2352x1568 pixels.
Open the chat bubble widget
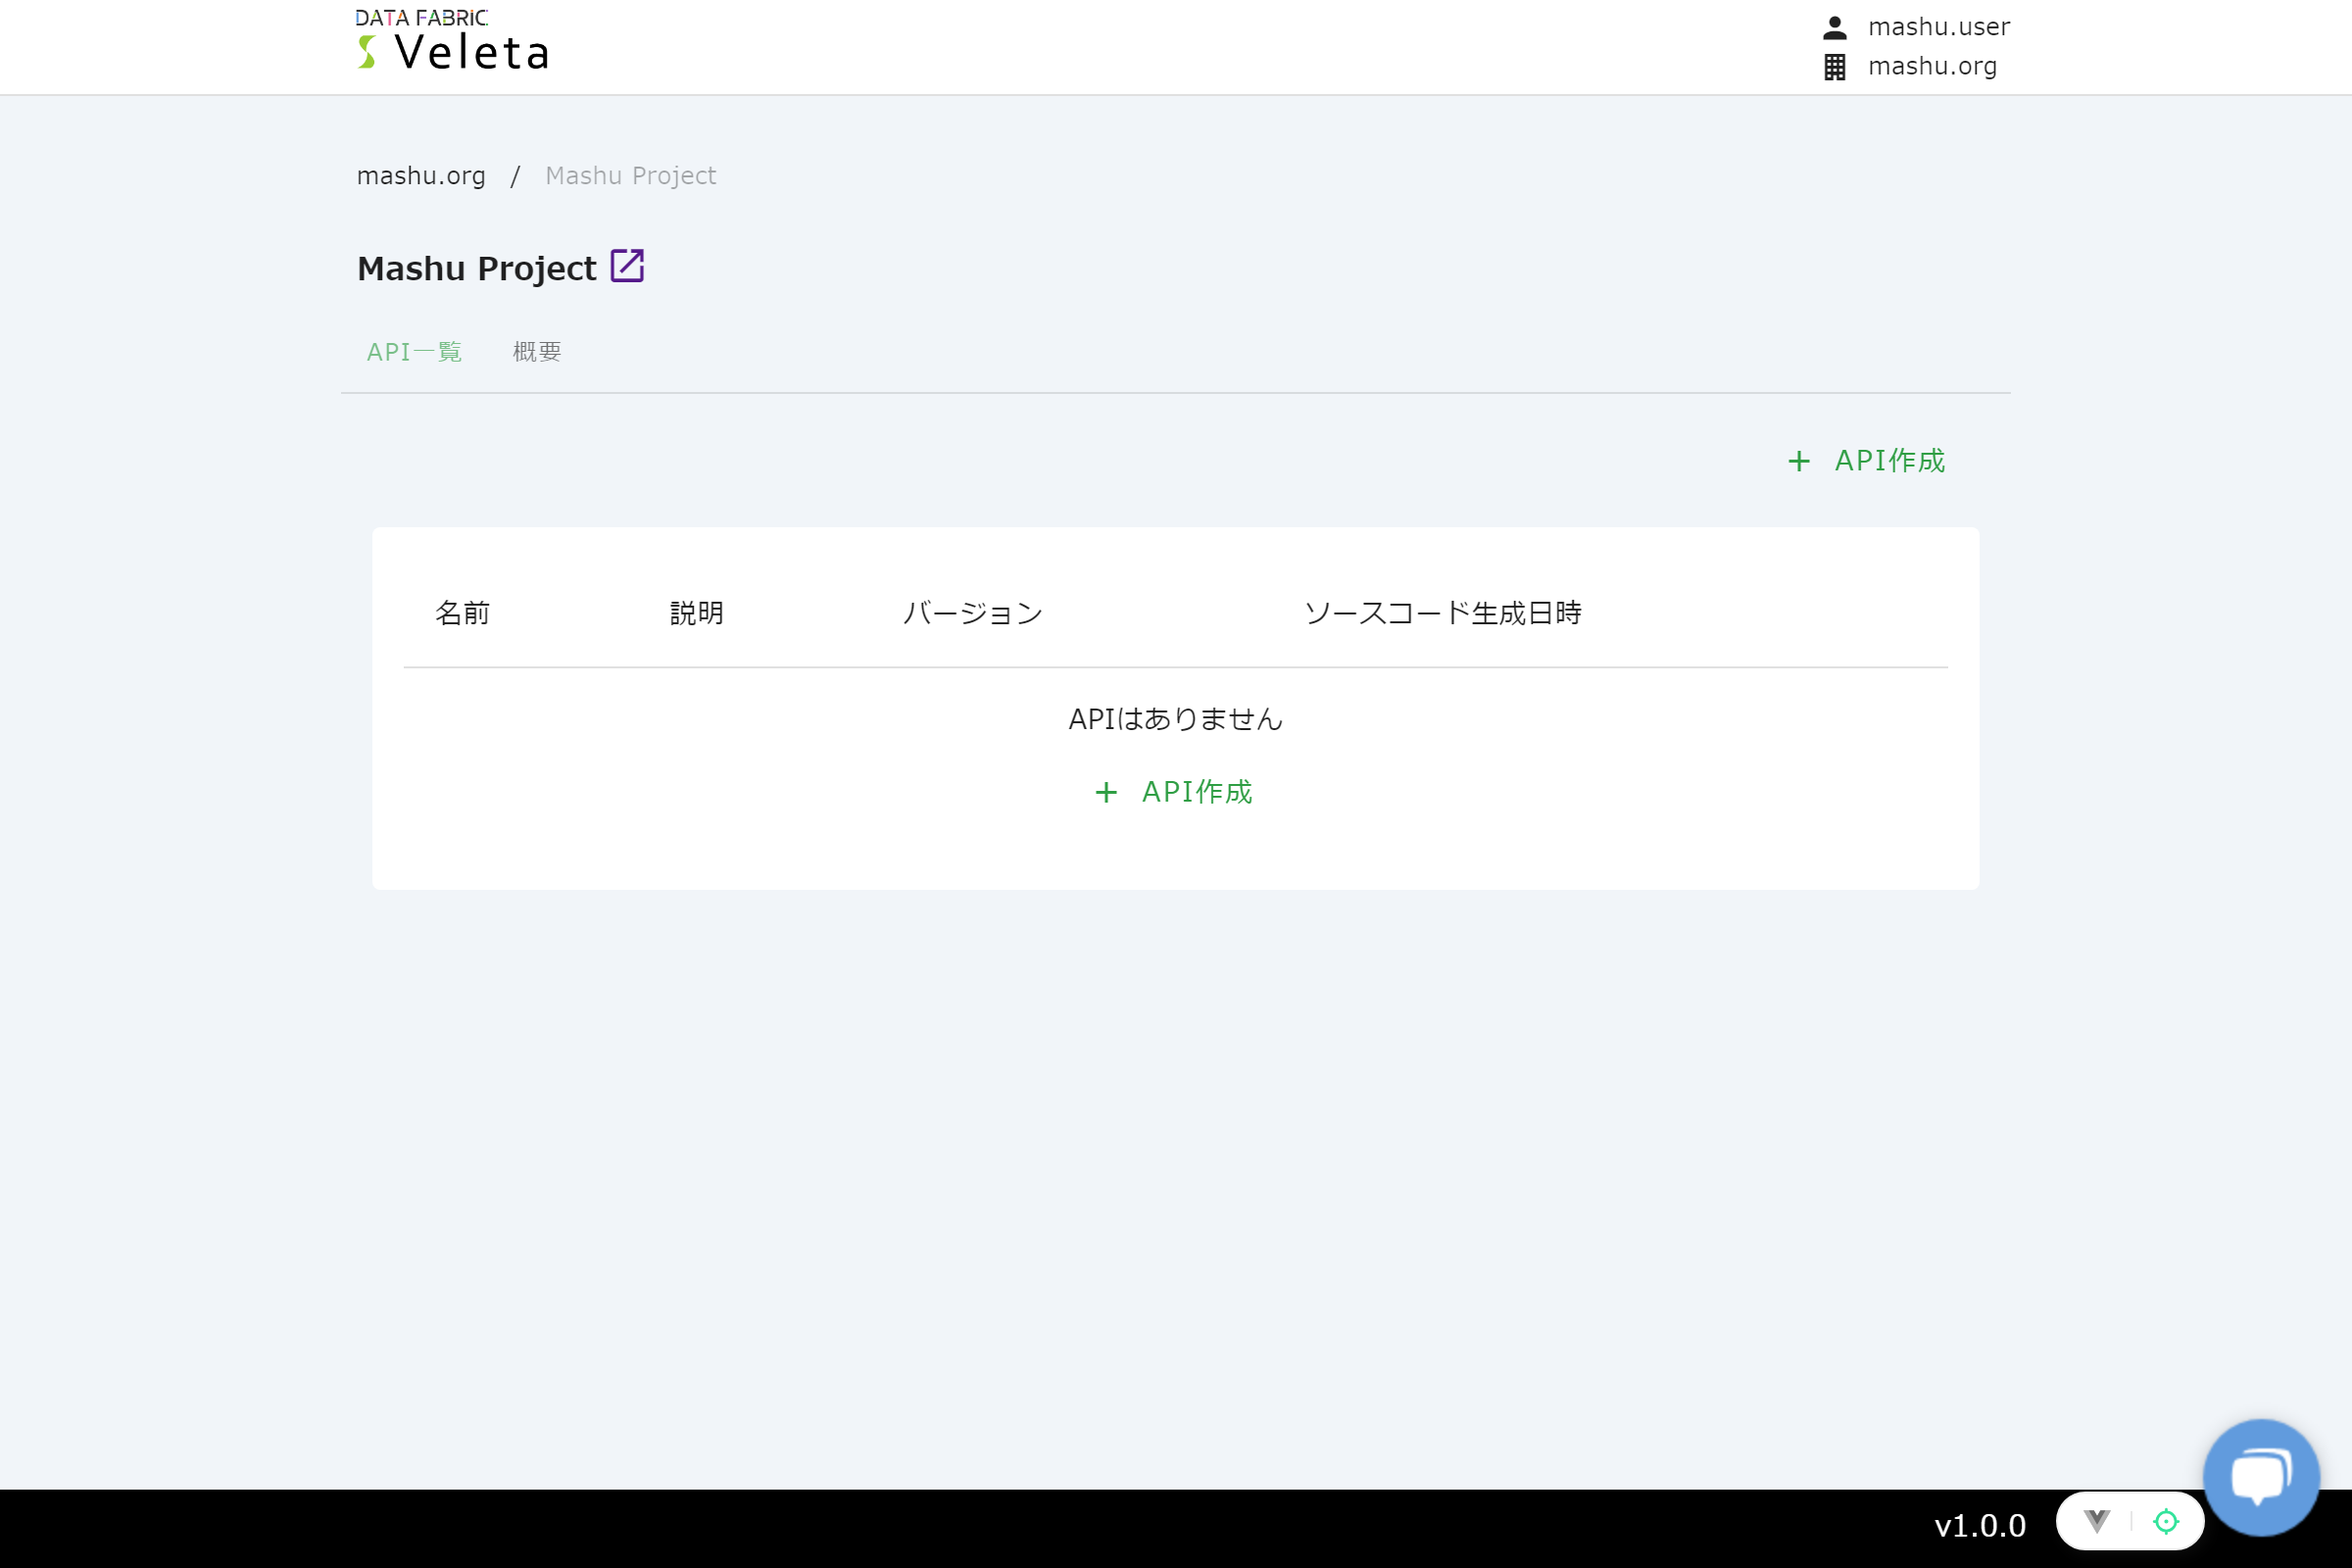tap(2260, 1476)
